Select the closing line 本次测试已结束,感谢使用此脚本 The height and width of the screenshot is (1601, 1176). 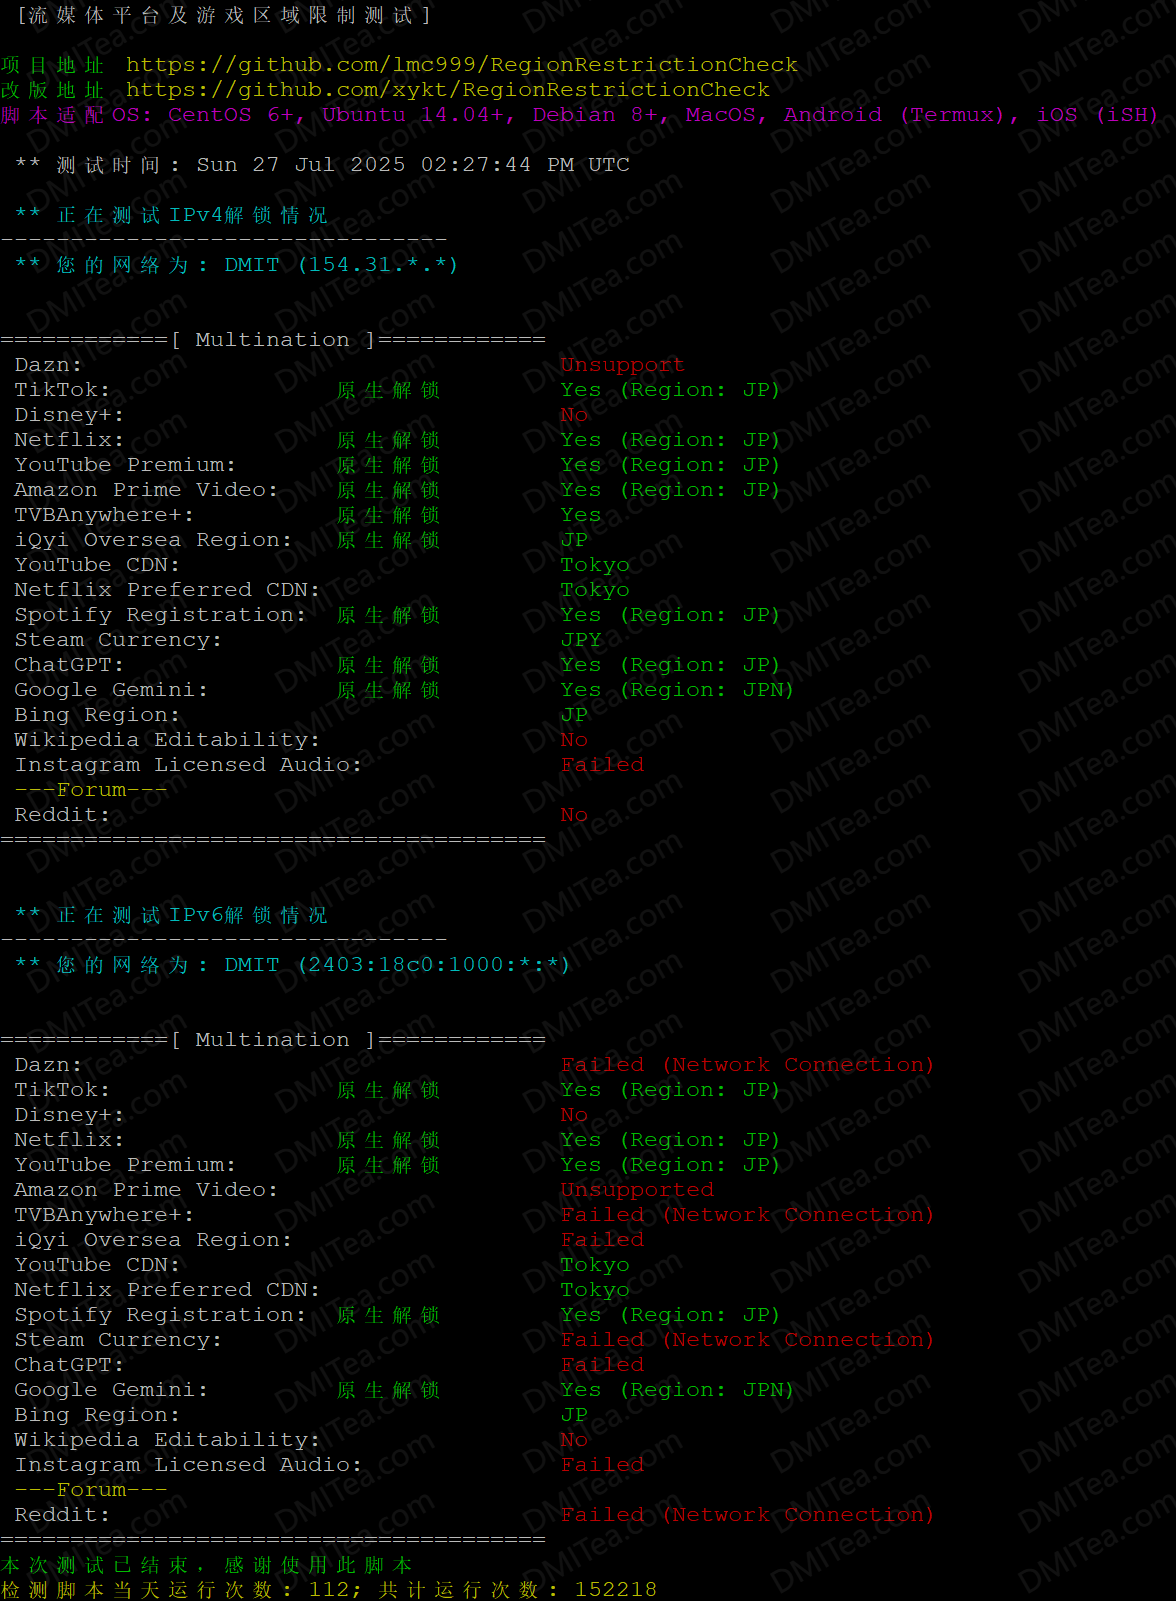(207, 1565)
